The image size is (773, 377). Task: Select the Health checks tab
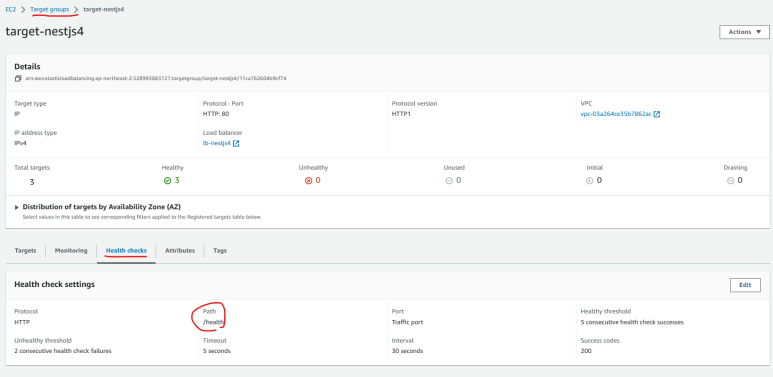point(126,251)
